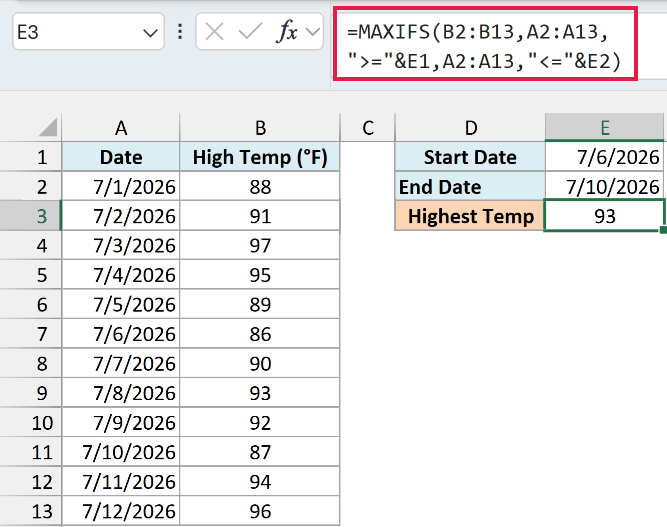Select row 11 header
This screenshot has width=667, height=527.
coord(31,452)
